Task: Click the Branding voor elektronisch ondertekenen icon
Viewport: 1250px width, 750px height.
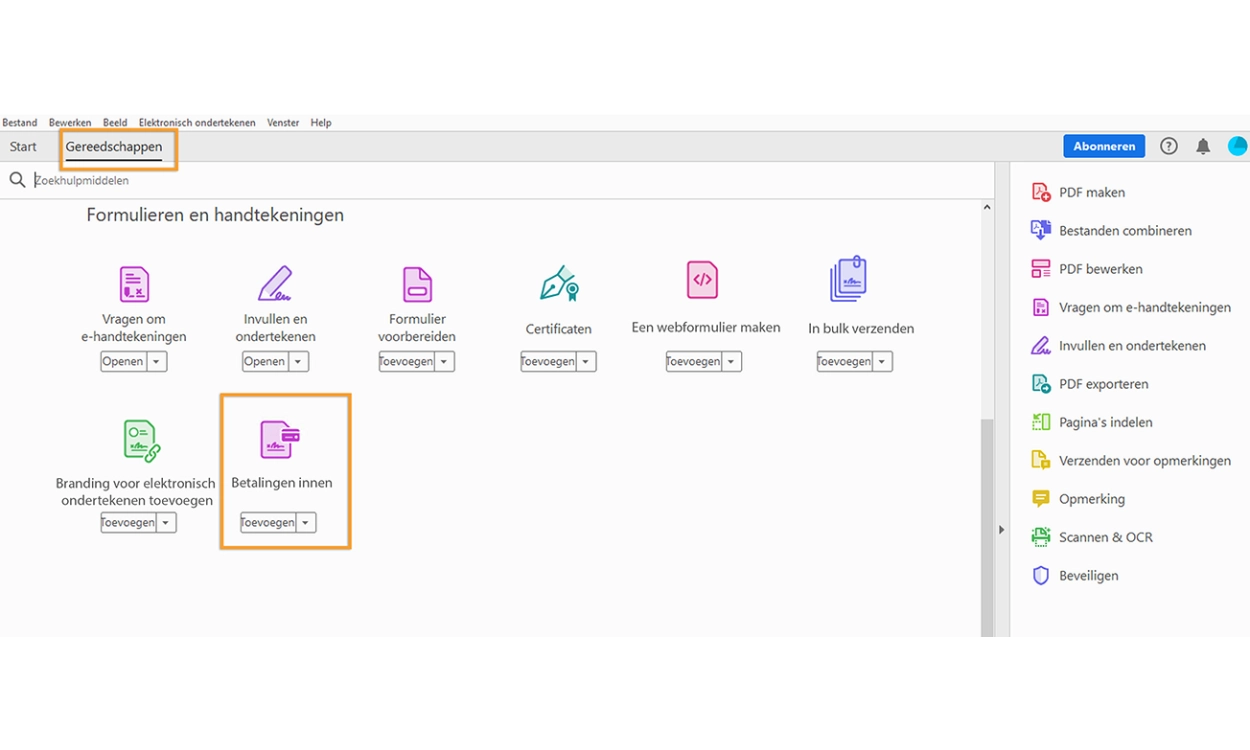Action: point(141,440)
